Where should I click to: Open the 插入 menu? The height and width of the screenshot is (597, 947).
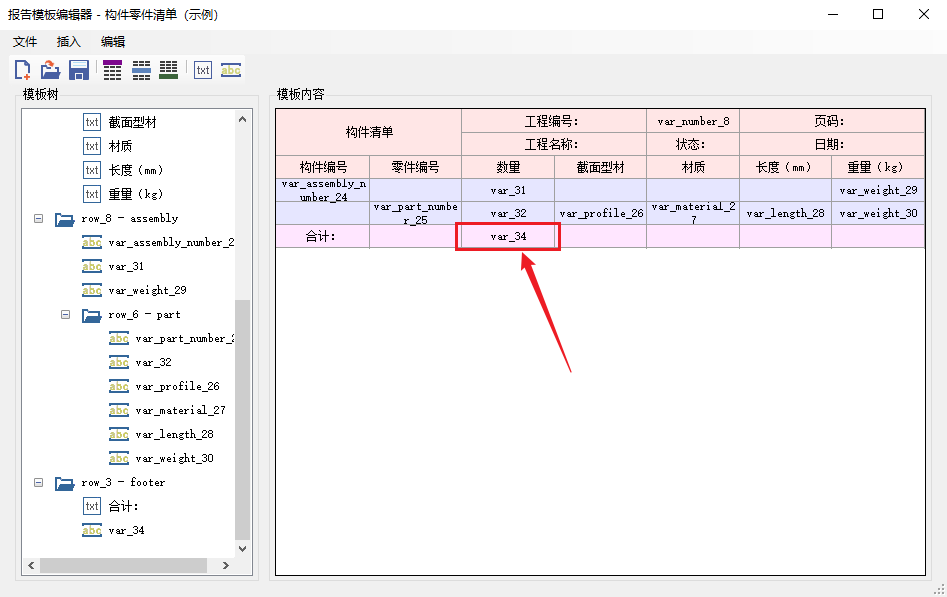pyautogui.click(x=68, y=42)
